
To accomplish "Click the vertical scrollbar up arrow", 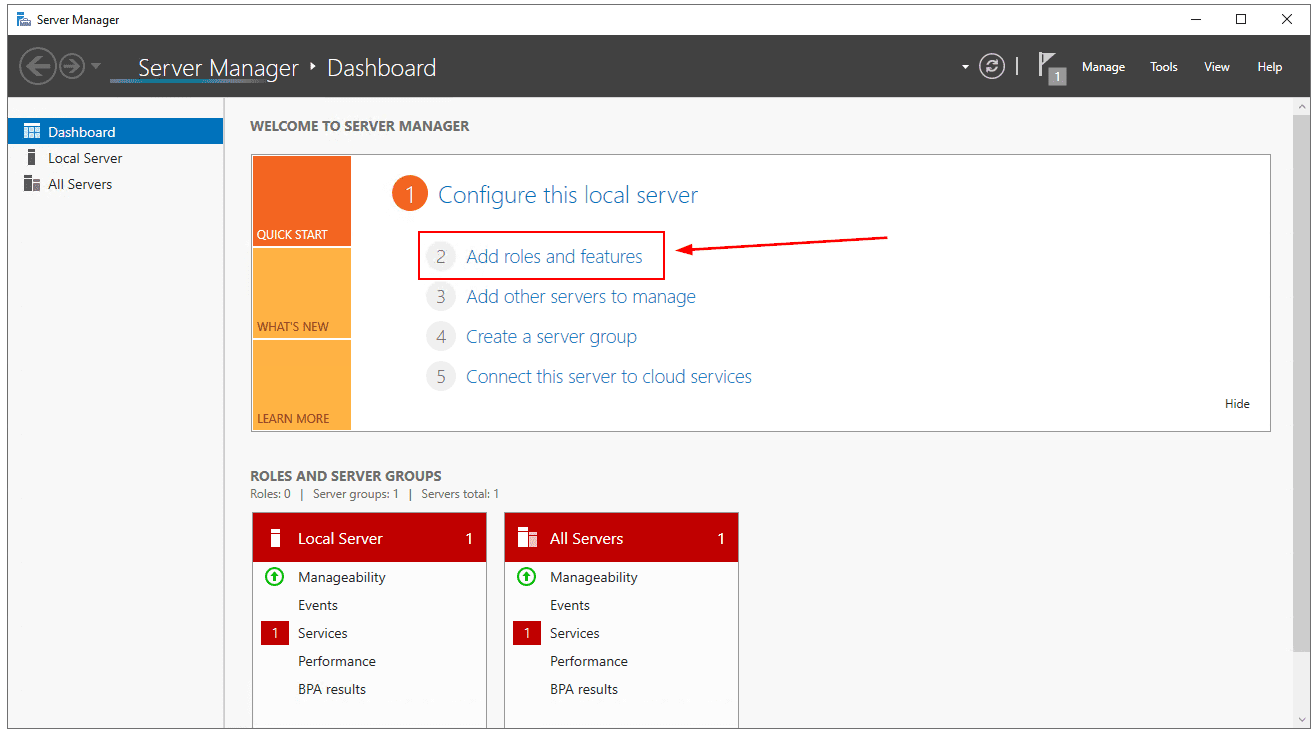I will (x=1301, y=106).
